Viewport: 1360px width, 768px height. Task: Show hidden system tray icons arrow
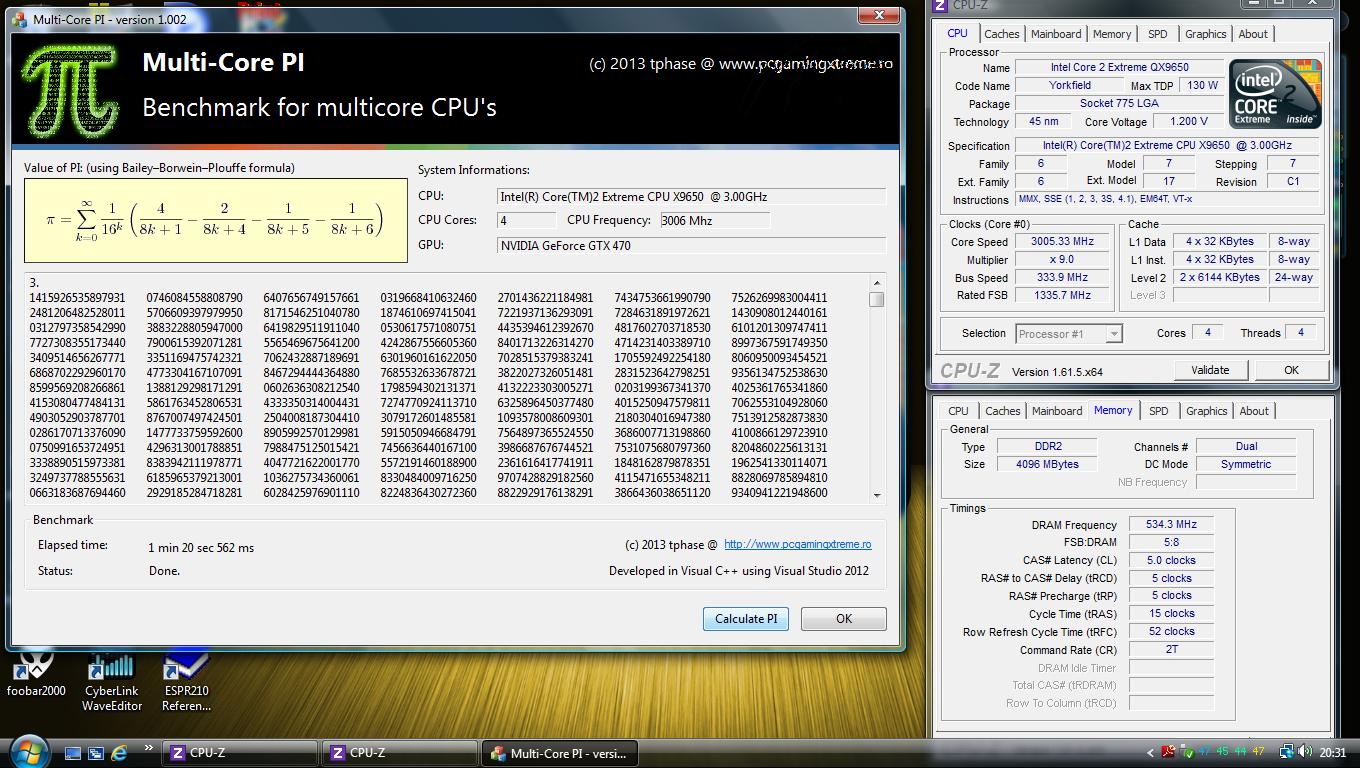click(x=1150, y=752)
